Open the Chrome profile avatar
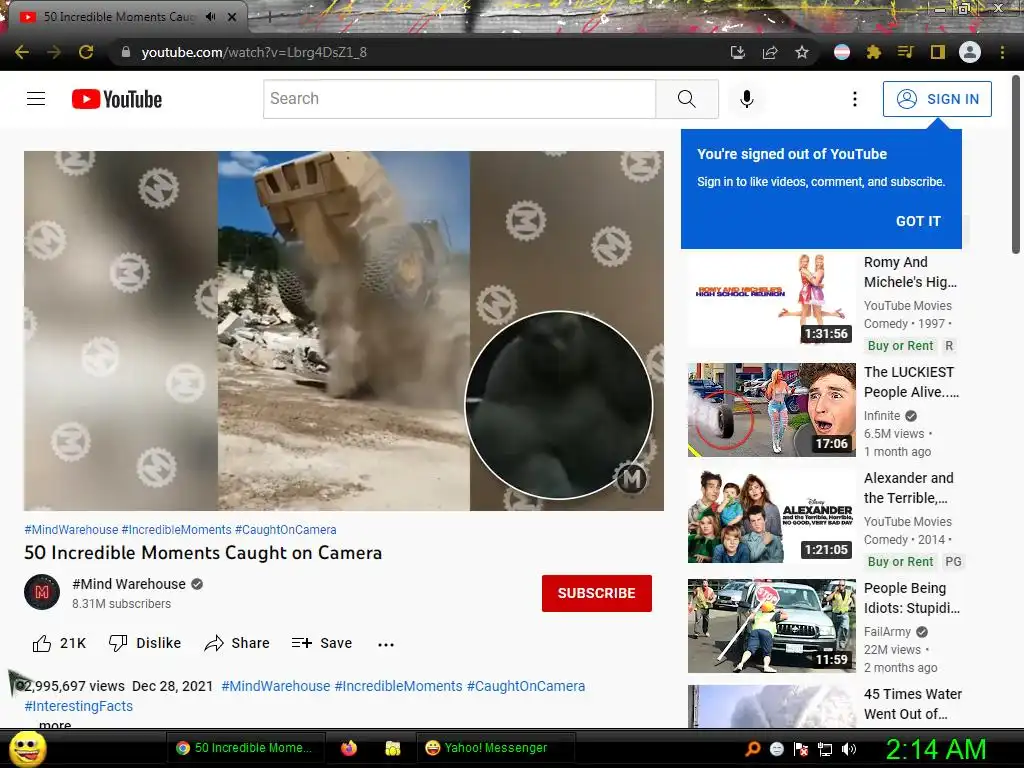This screenshot has width=1024, height=768. (x=970, y=52)
